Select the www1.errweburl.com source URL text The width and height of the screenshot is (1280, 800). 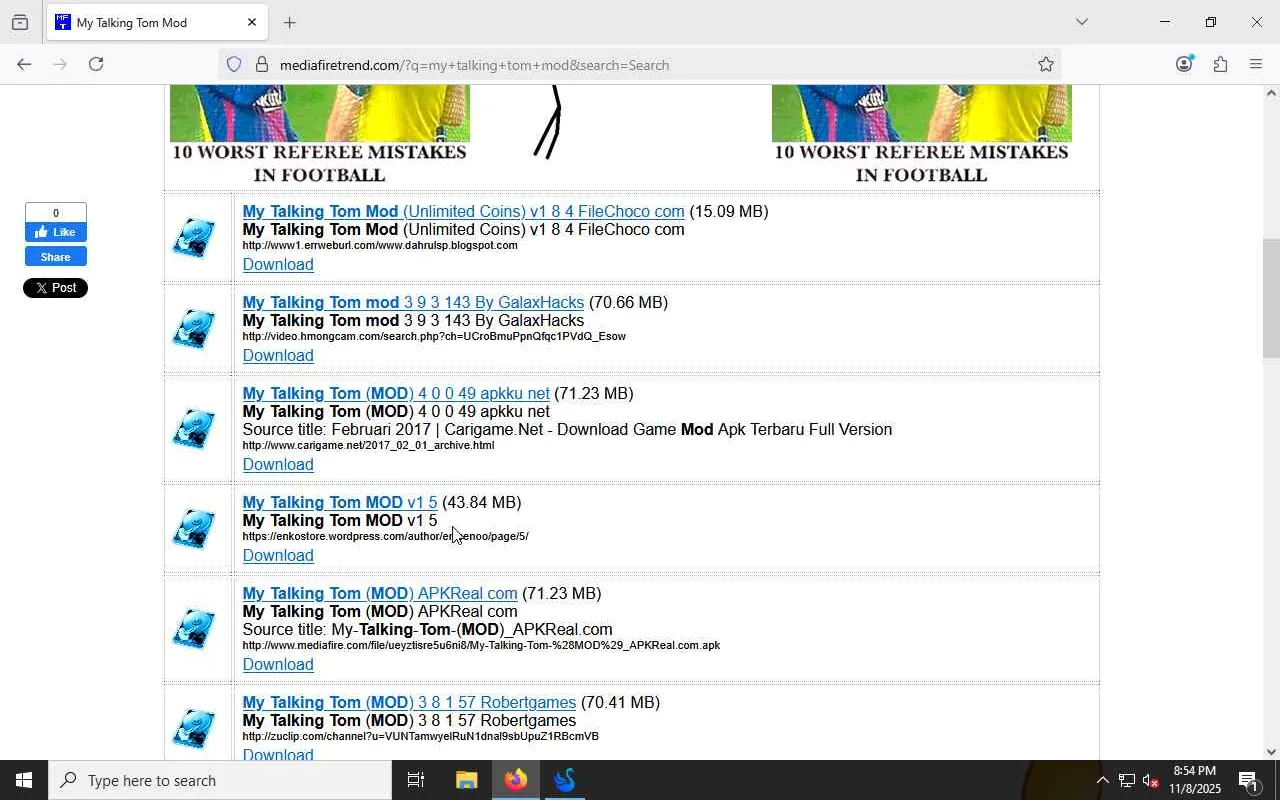[x=380, y=246]
